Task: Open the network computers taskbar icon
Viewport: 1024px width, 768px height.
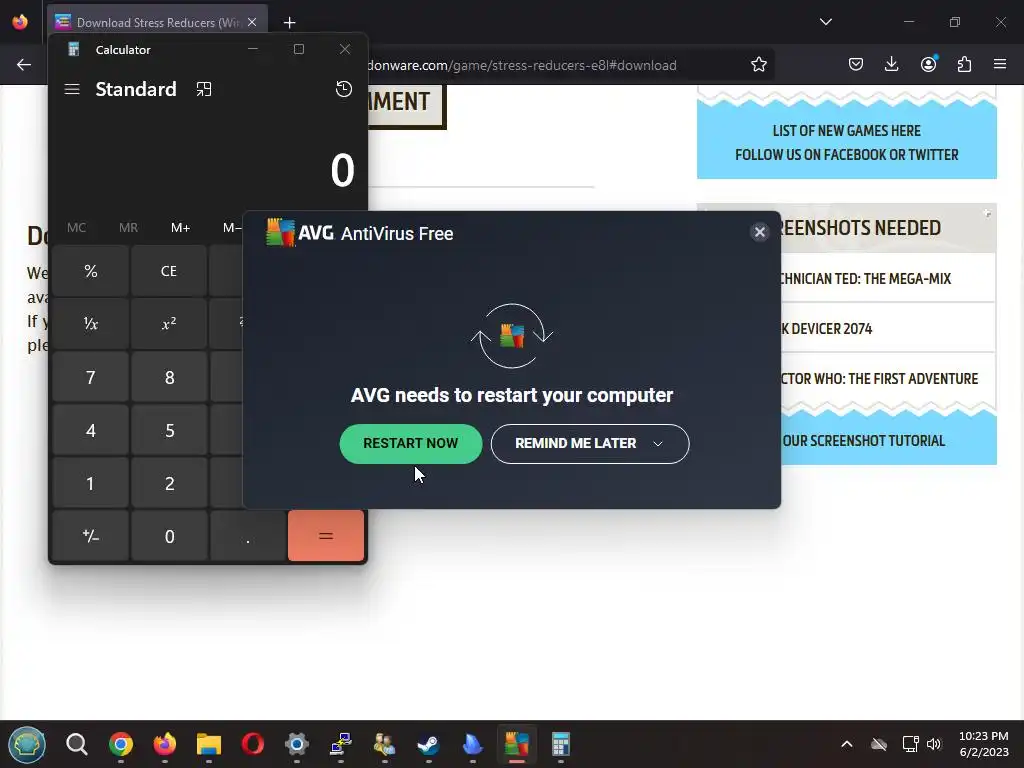Action: pos(341,744)
